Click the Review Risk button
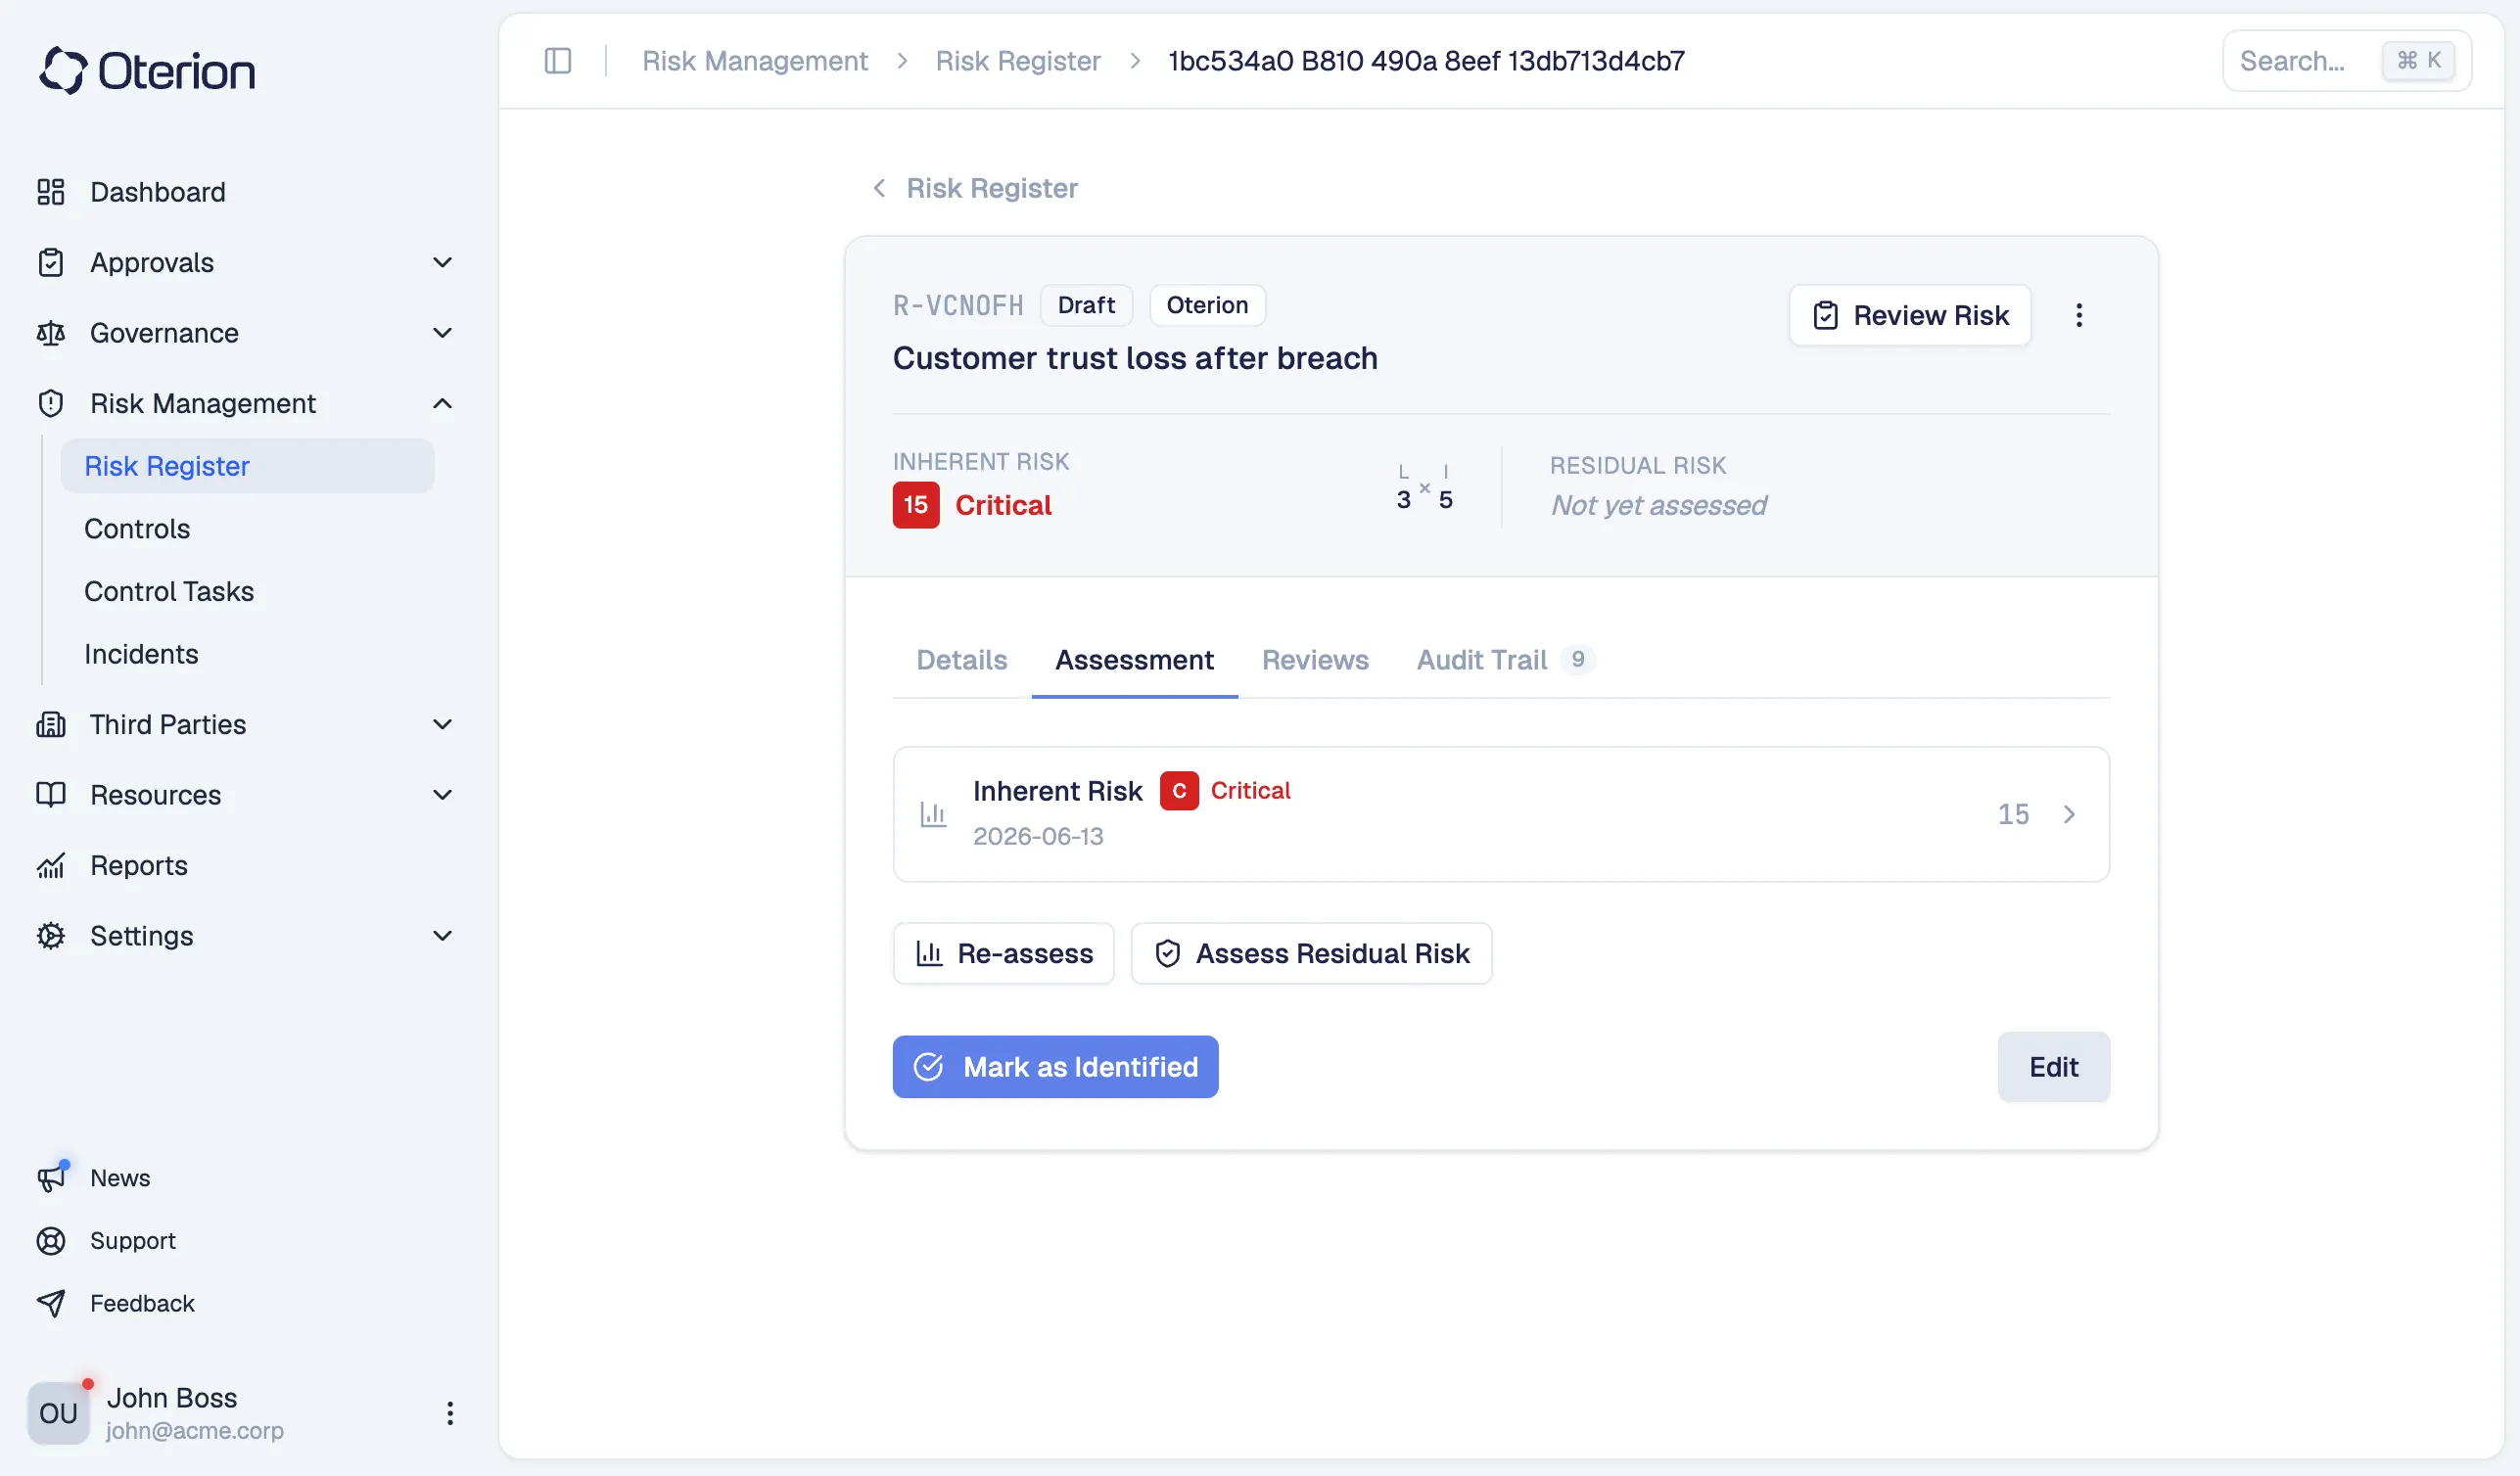 [x=1909, y=316]
